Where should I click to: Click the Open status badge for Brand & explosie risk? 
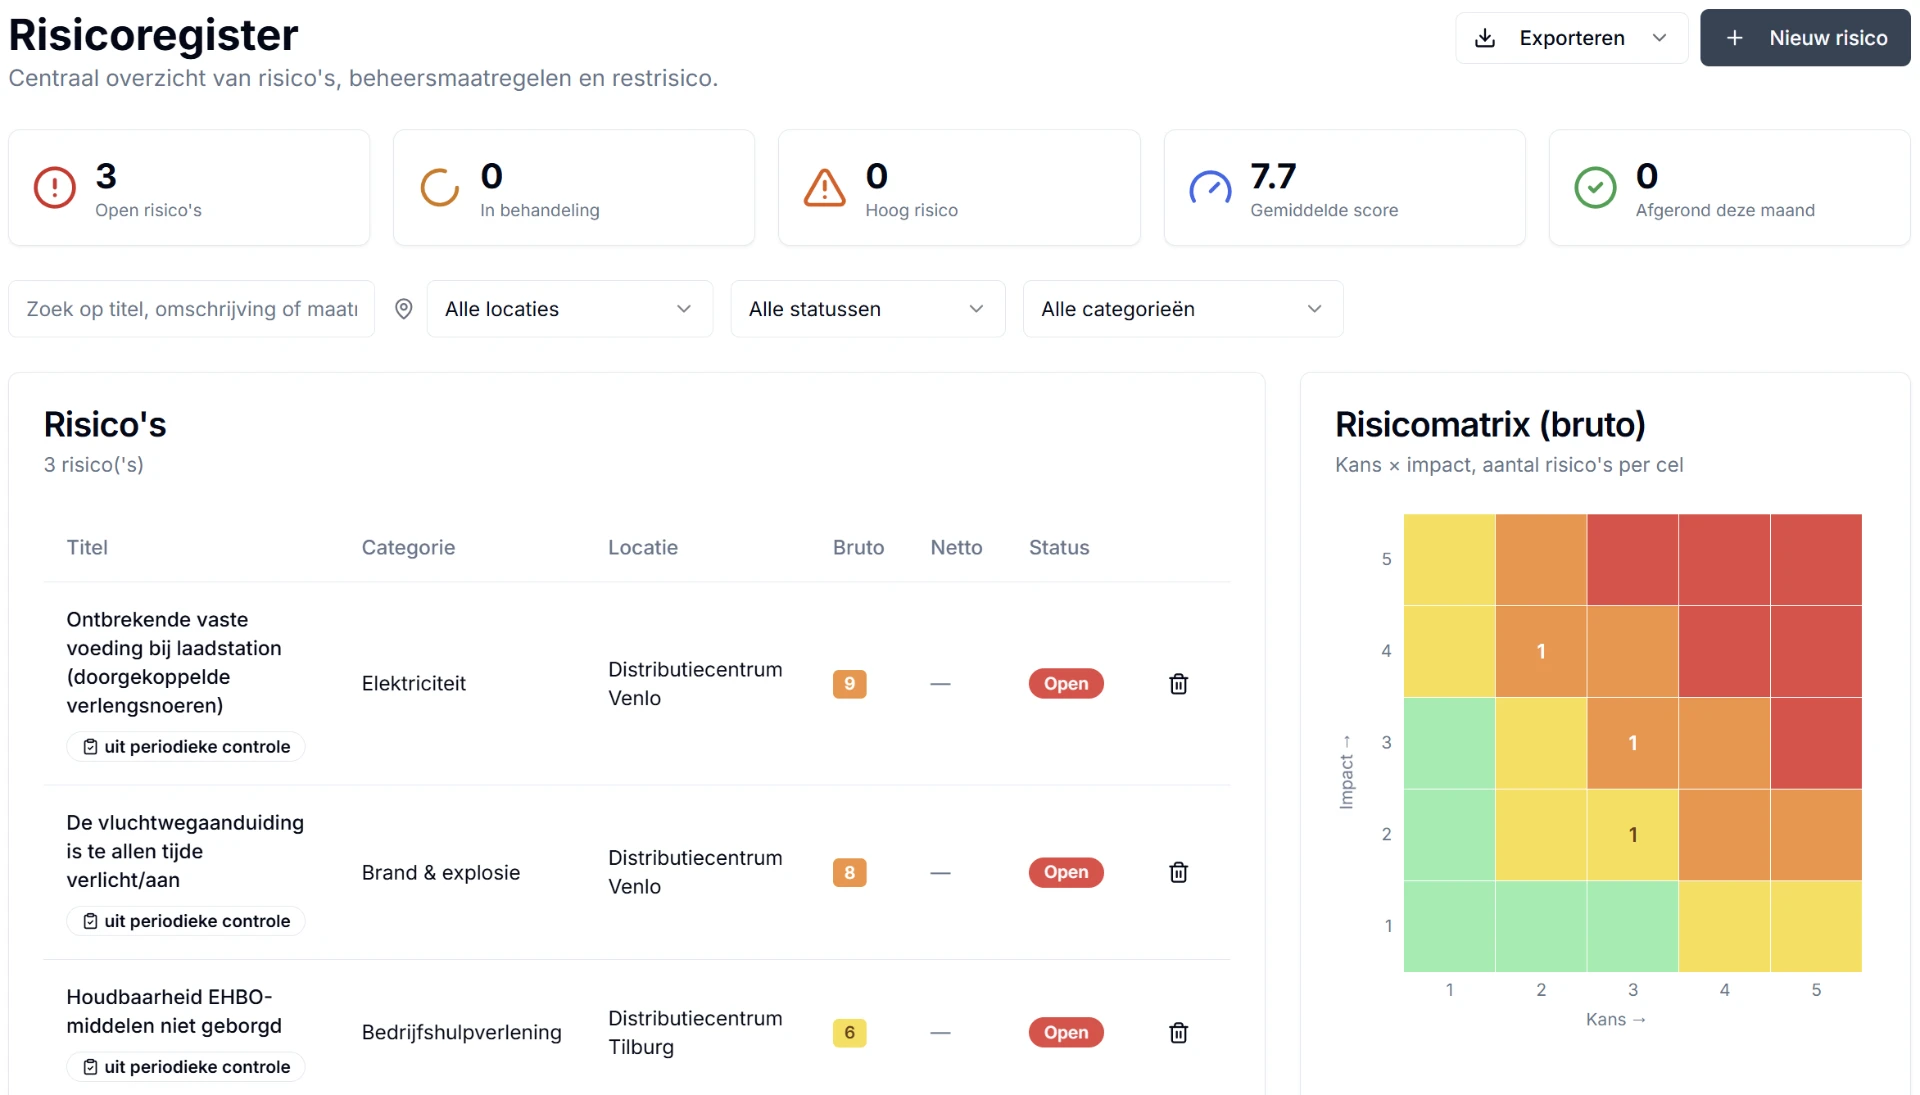[x=1066, y=872]
